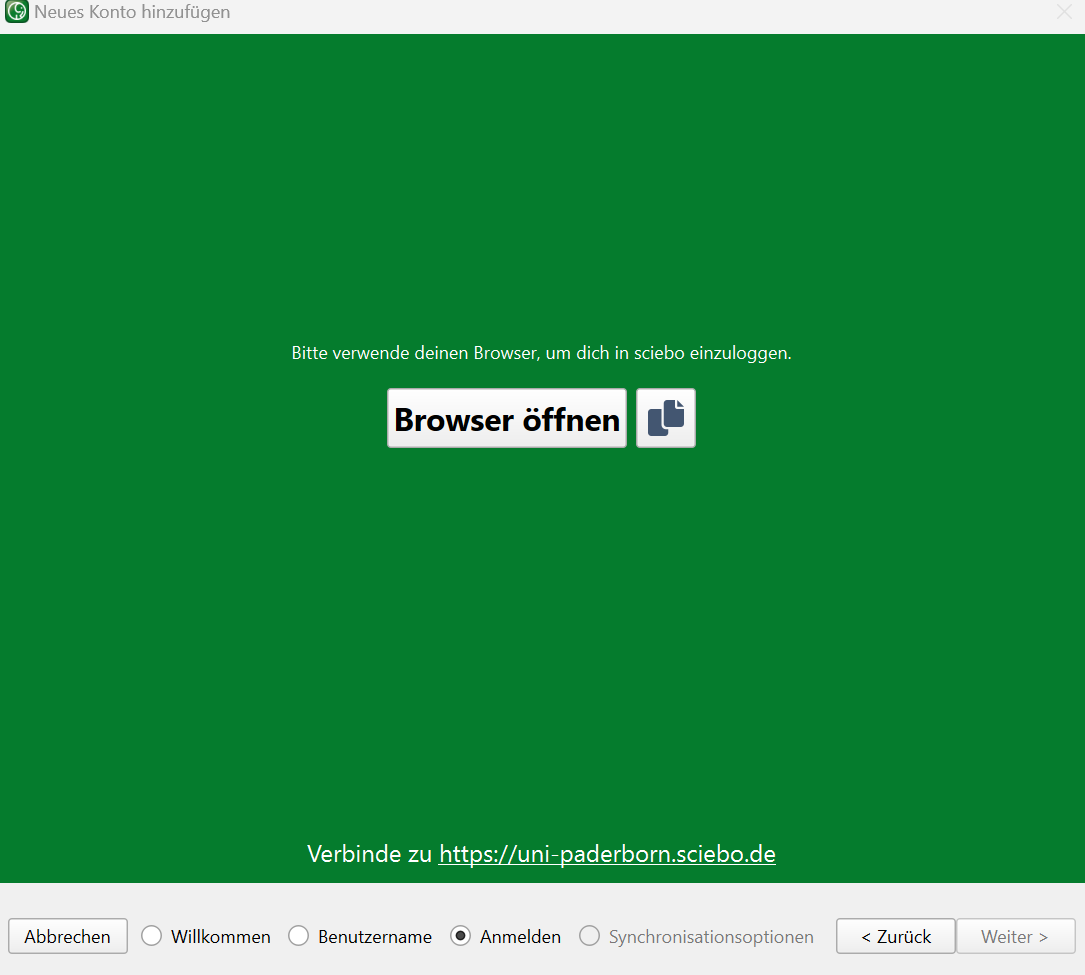Viewport: 1085px width, 975px height.
Task: Go back with the Zurück button
Action: 895,937
